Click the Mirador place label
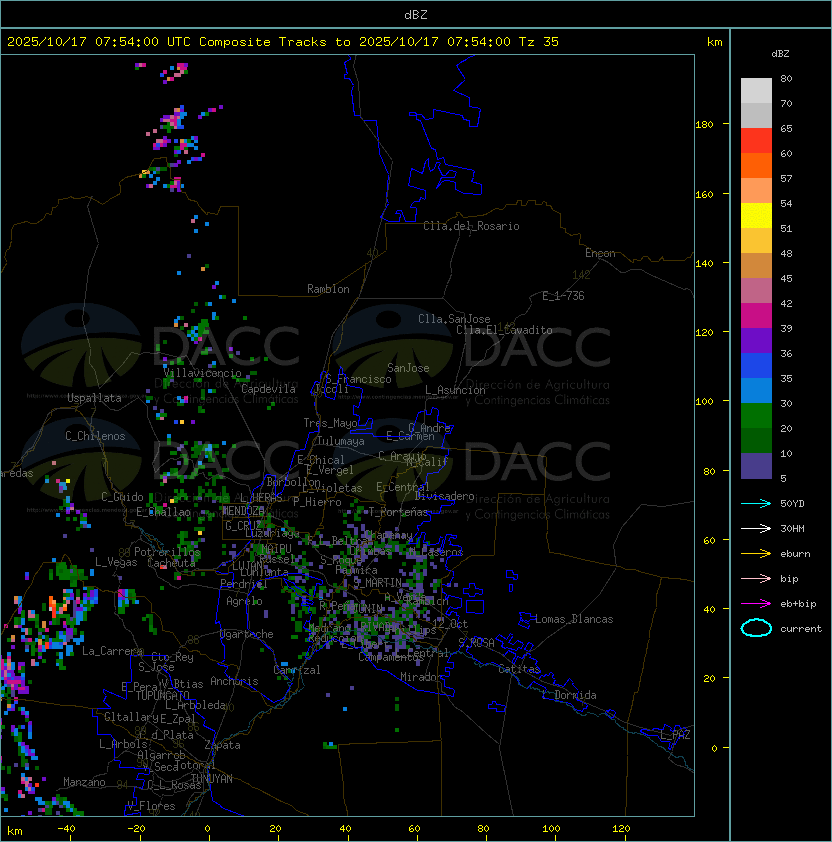Viewport: 832px width, 842px height. (x=421, y=677)
